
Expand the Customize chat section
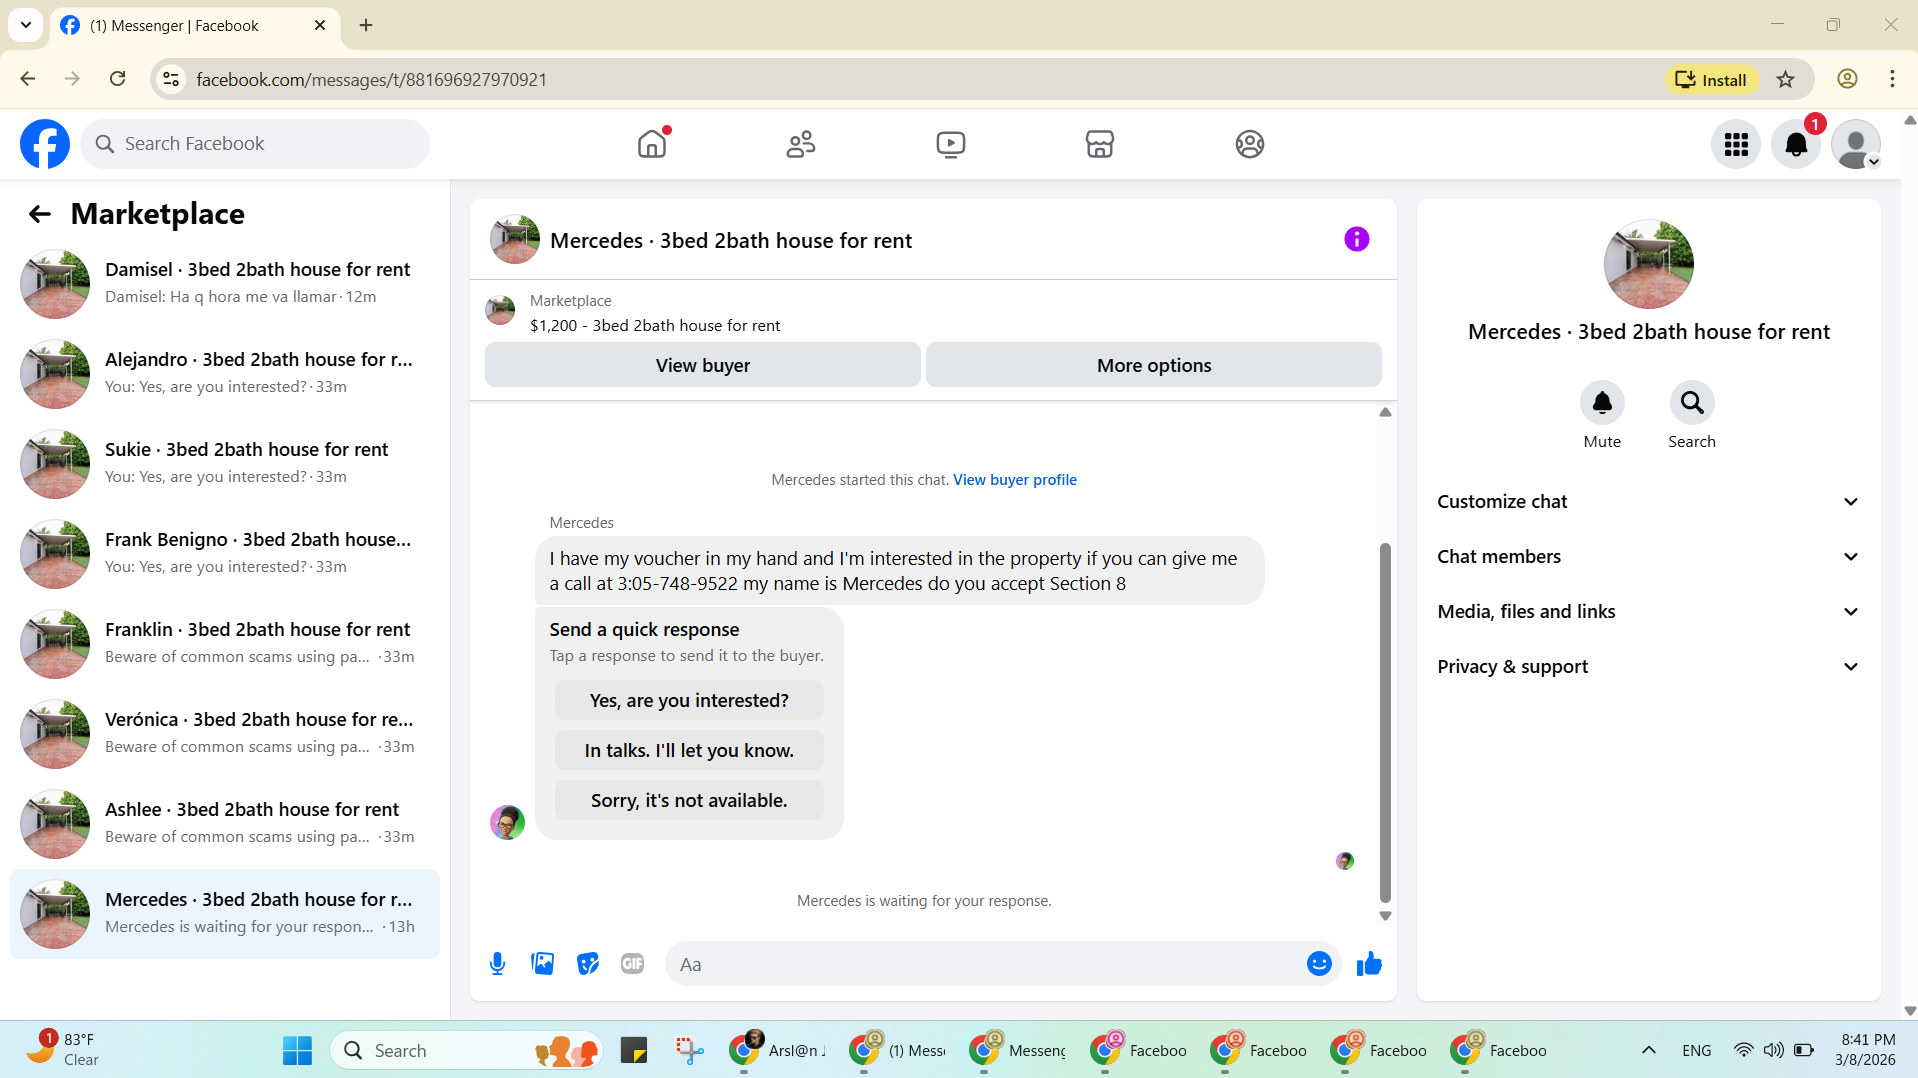(1649, 502)
